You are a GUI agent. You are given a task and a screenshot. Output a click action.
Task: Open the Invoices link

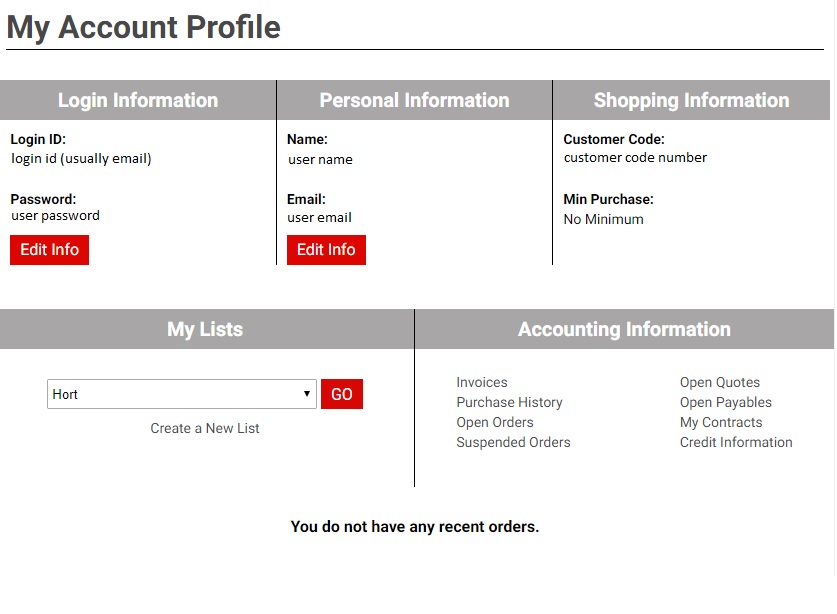[x=482, y=382]
